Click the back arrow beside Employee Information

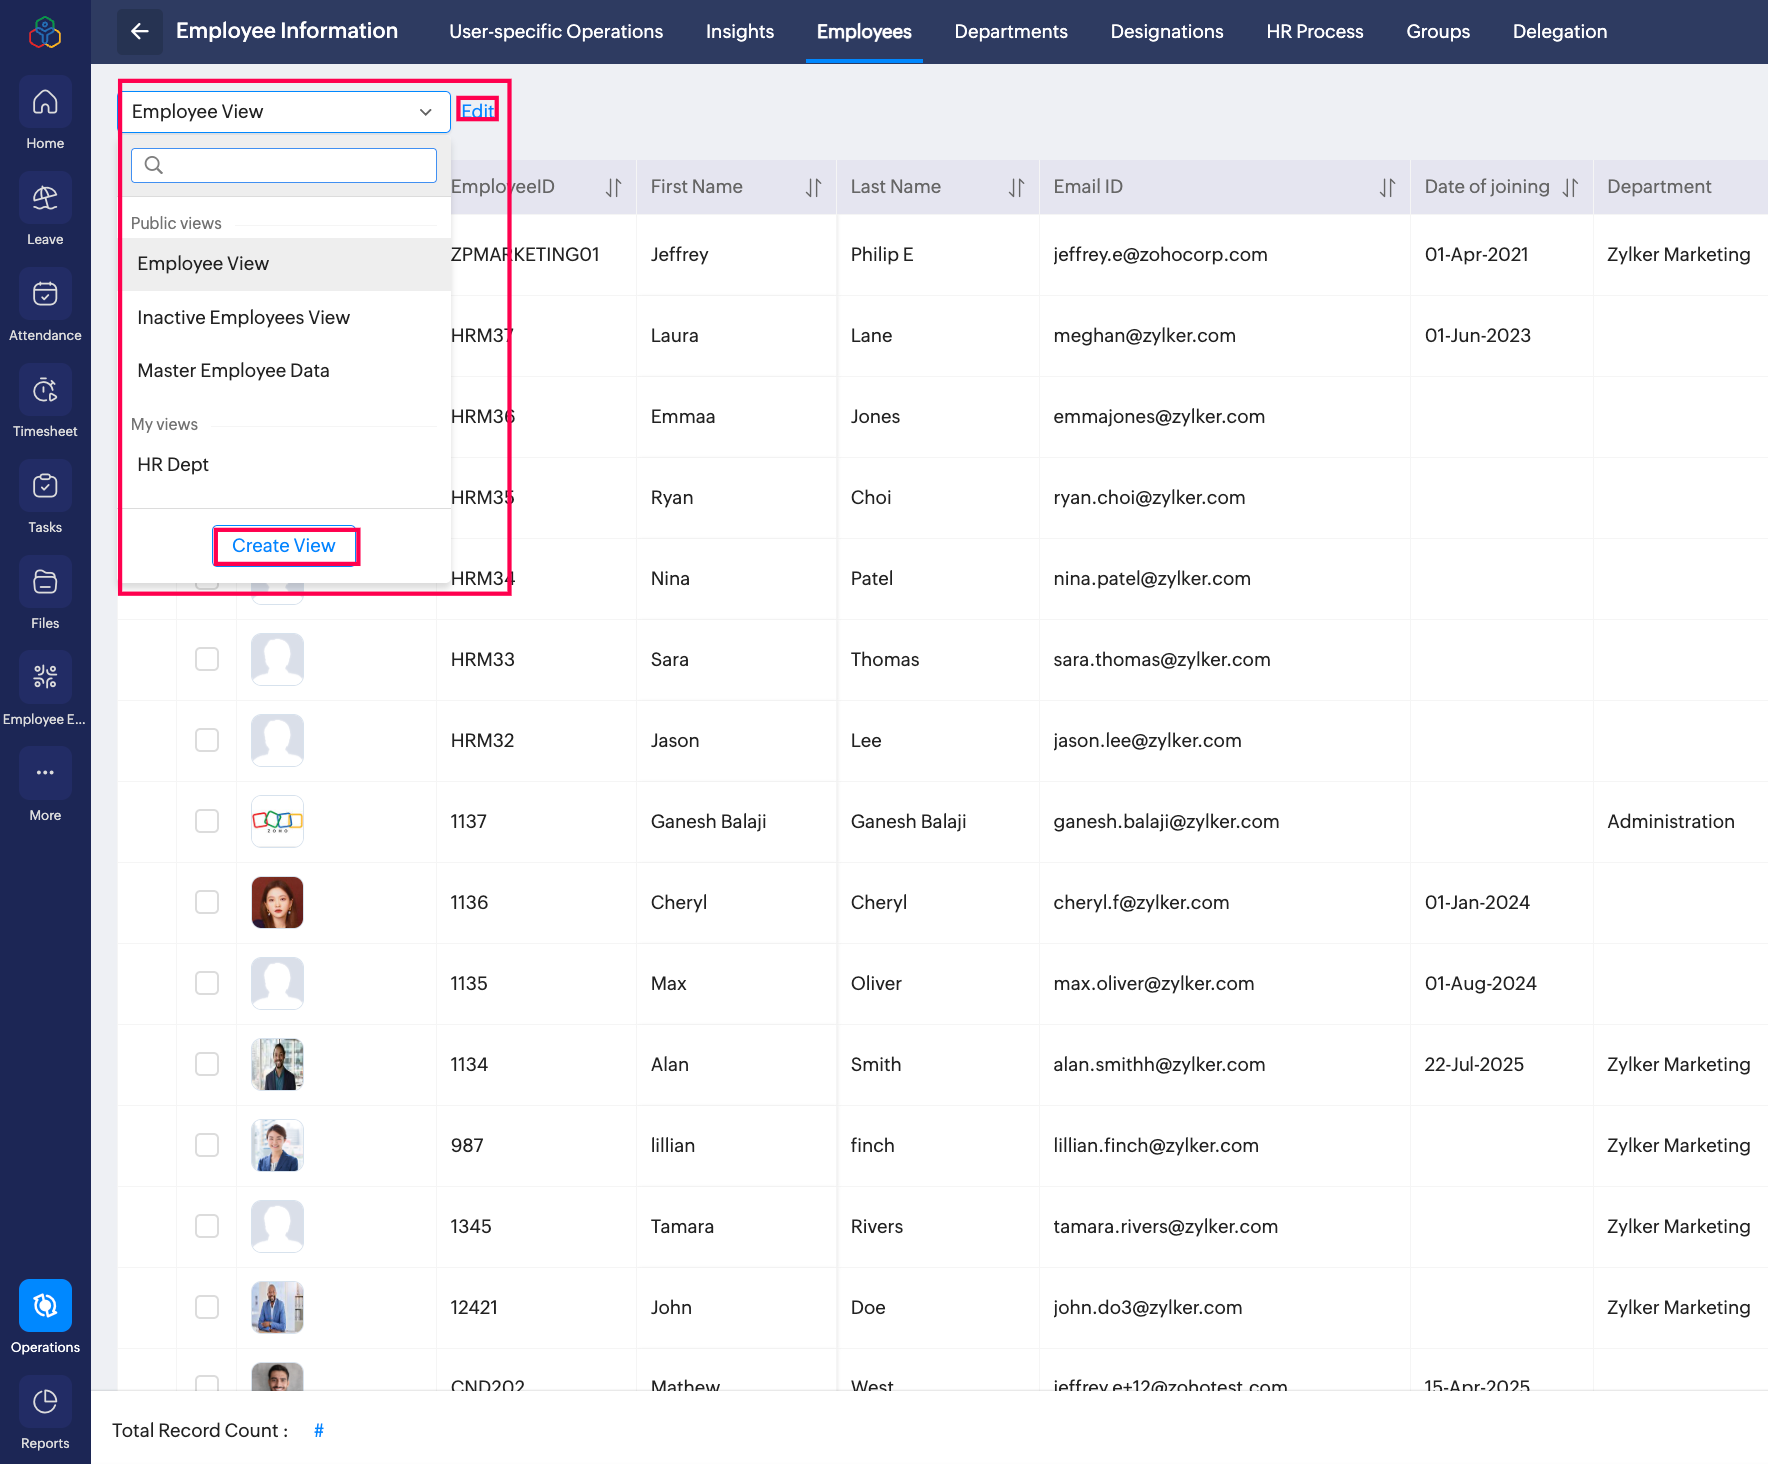click(x=140, y=31)
